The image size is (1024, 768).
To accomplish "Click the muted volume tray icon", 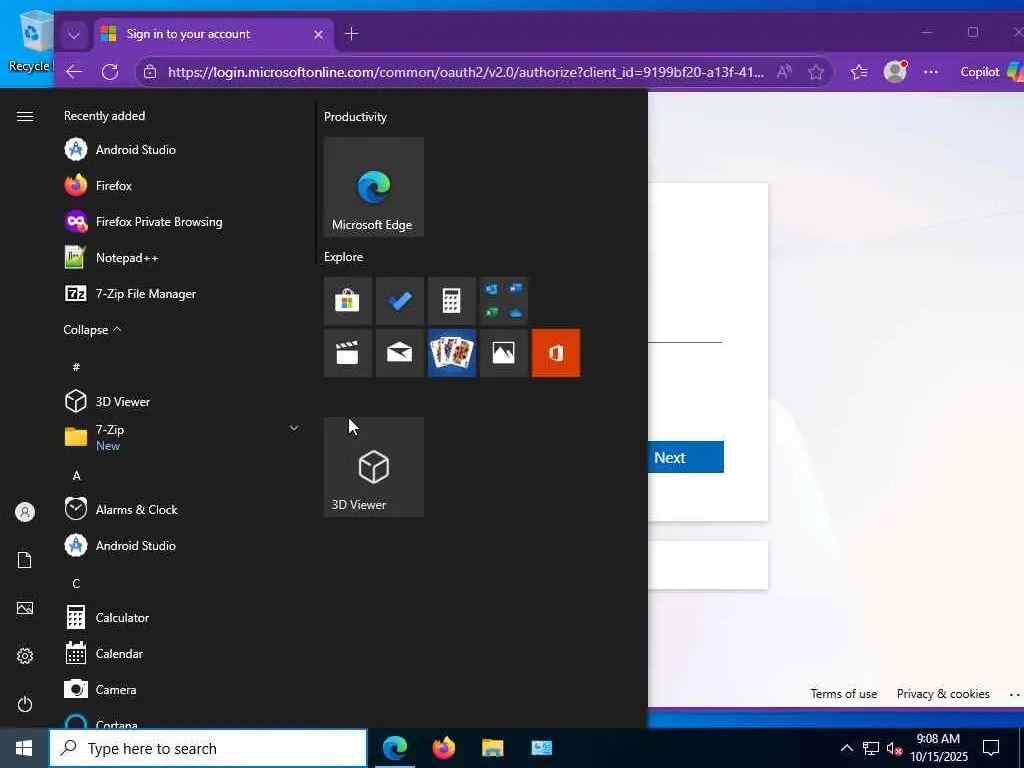I will click(x=894, y=748).
